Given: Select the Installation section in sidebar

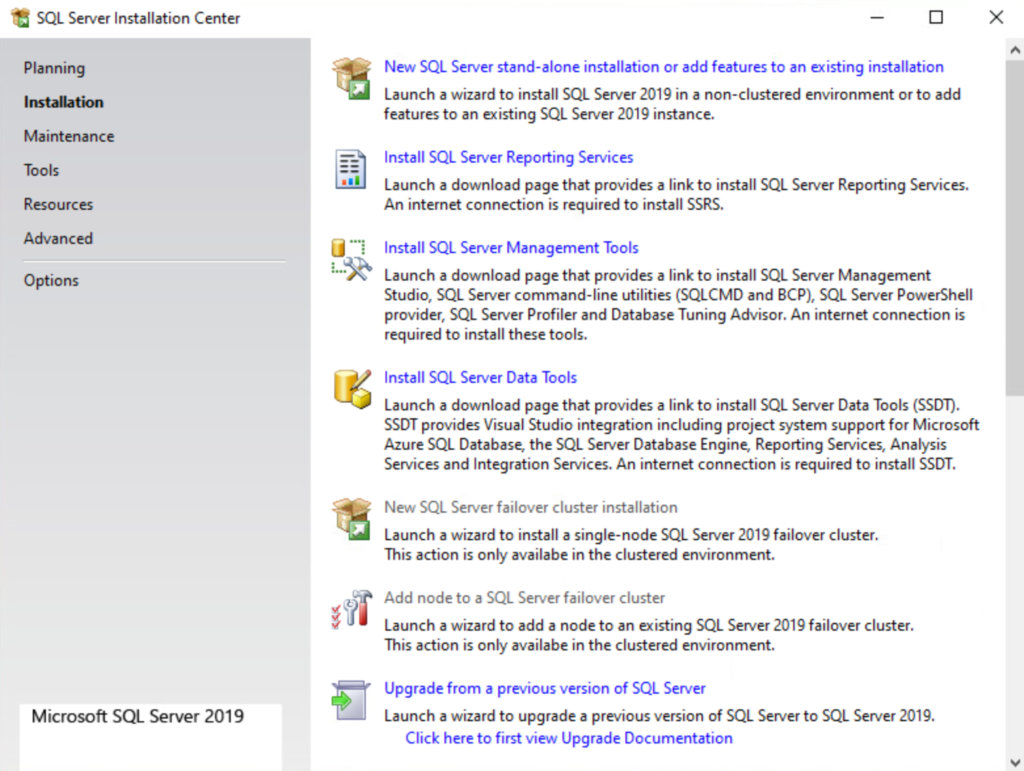Looking at the screenshot, I should (x=63, y=102).
